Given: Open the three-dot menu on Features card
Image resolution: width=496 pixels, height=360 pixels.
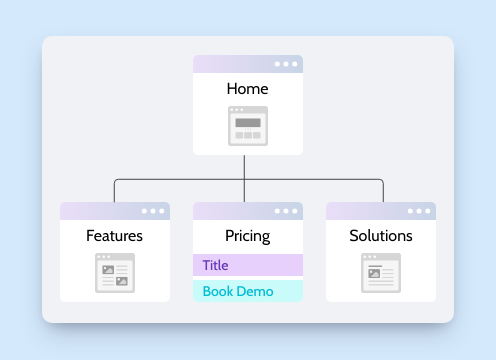Looking at the screenshot, I should pyautogui.click(x=153, y=211).
